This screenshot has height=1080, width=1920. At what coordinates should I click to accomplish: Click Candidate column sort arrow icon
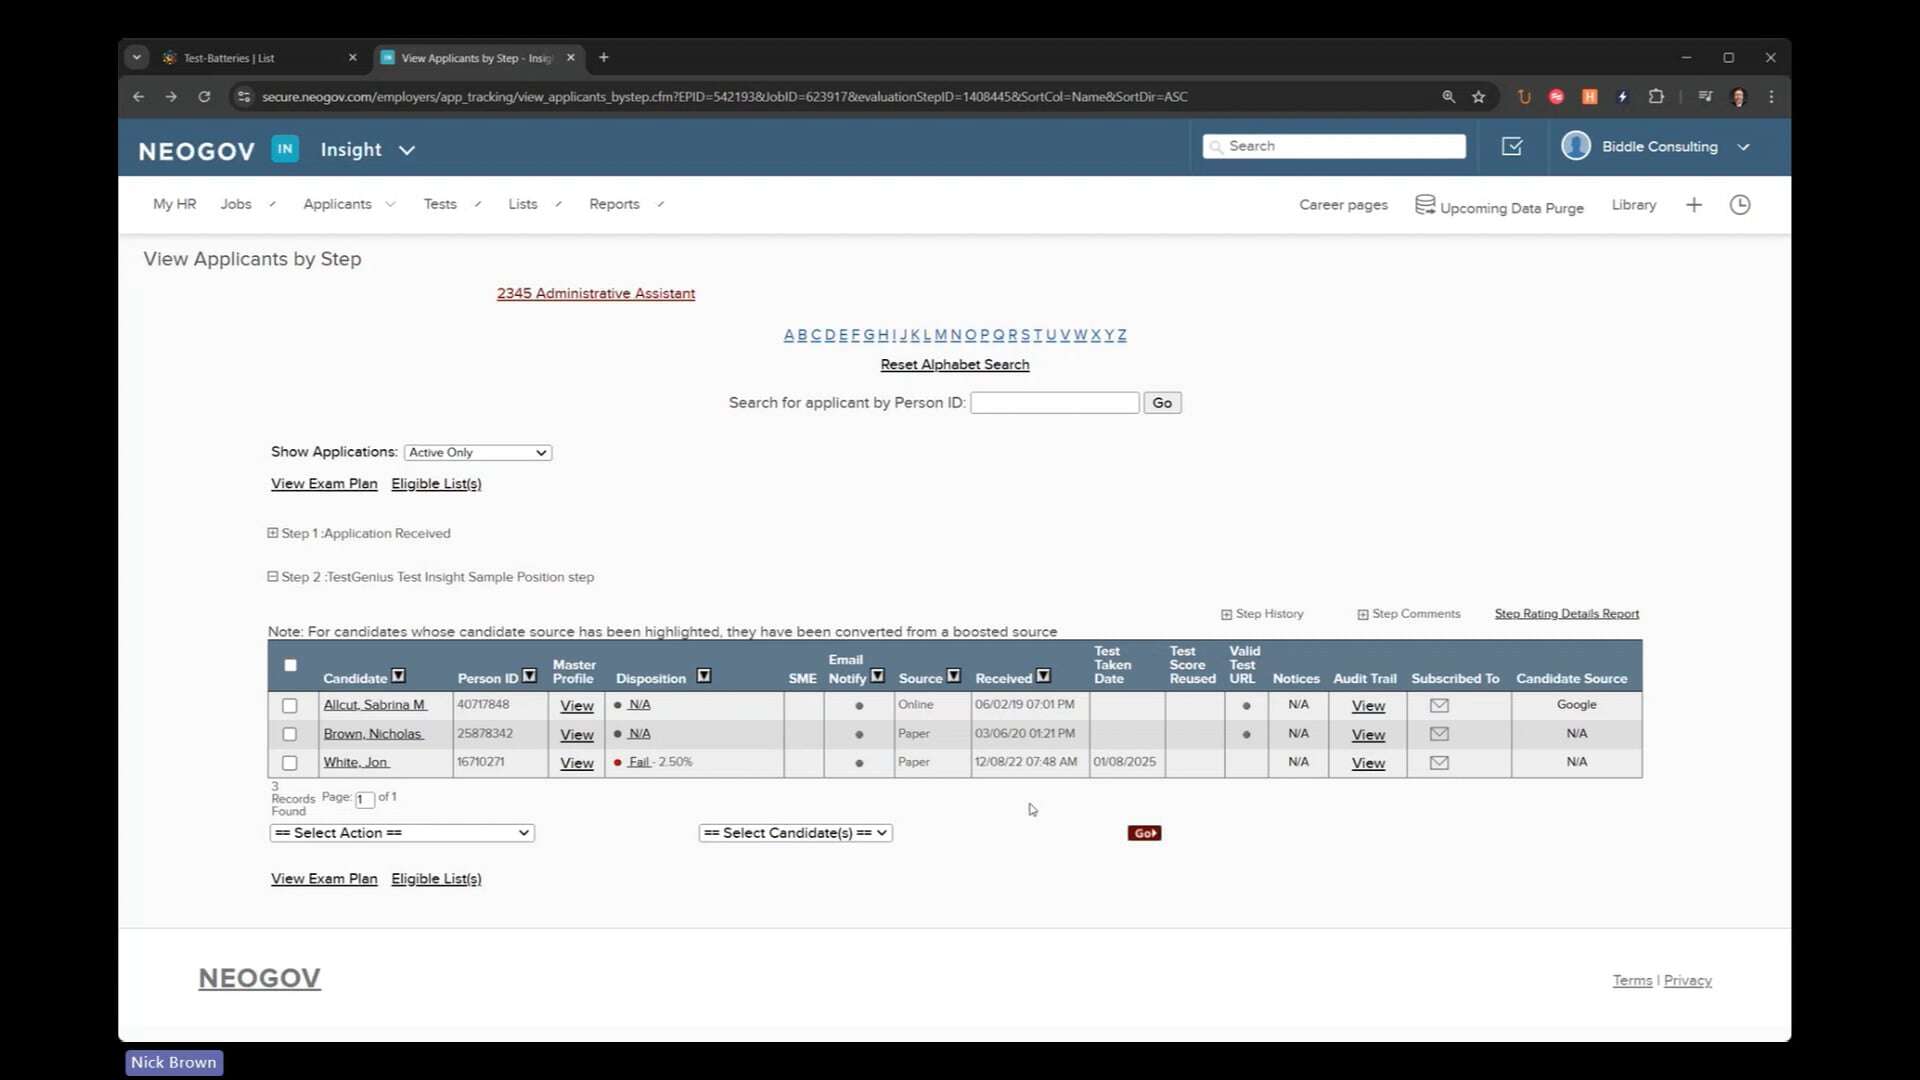click(x=398, y=676)
